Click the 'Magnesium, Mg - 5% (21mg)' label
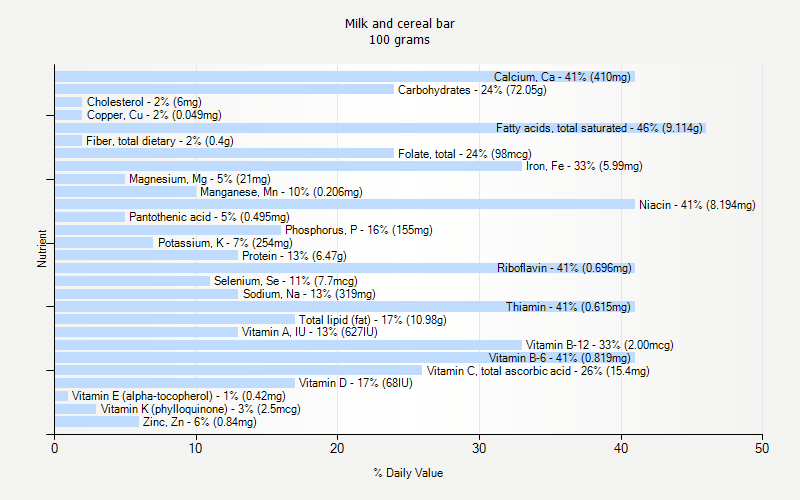Image resolution: width=800 pixels, height=500 pixels. [199, 179]
